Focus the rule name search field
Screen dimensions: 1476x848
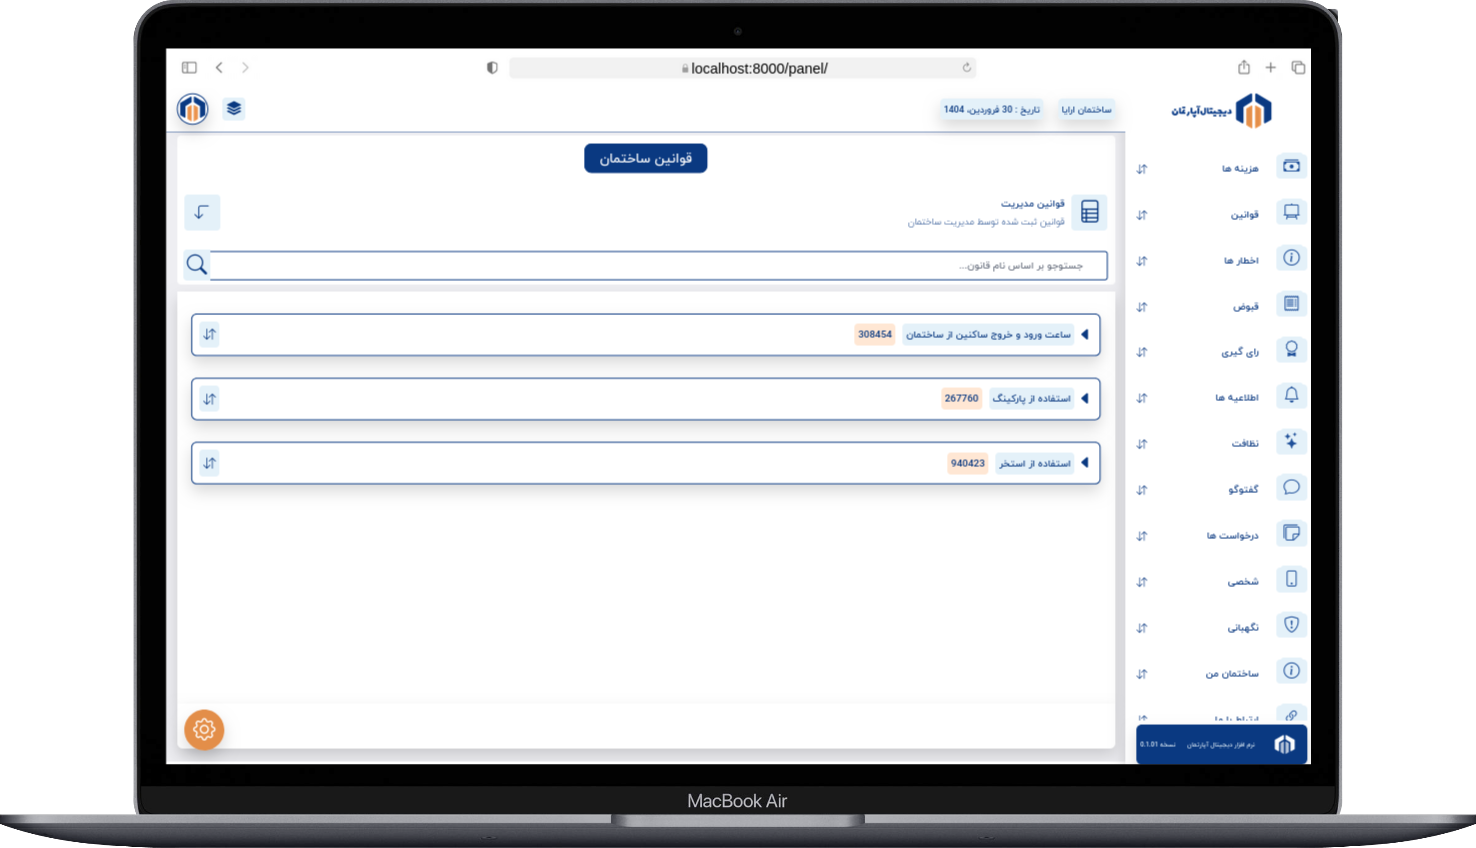click(658, 265)
